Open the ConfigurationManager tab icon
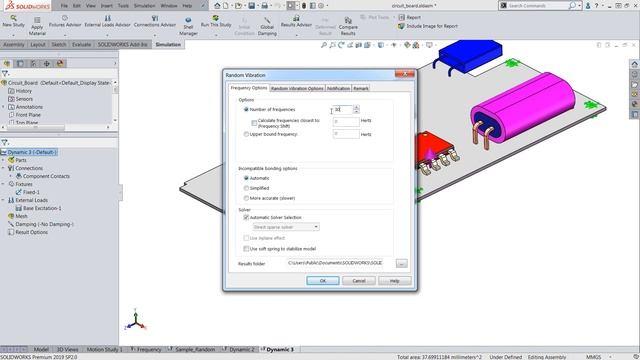The image size is (640, 360). (x=33, y=63)
